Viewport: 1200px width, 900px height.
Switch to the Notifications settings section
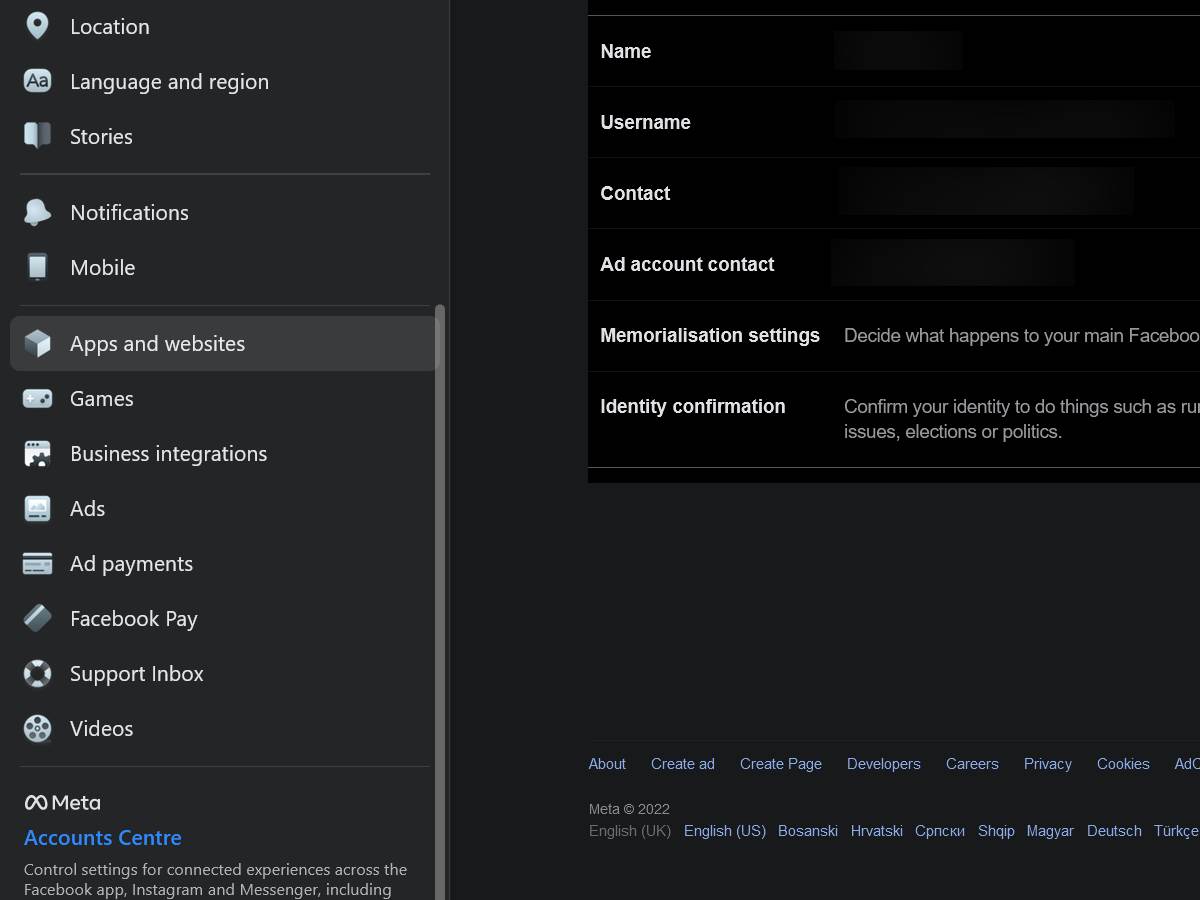click(129, 212)
